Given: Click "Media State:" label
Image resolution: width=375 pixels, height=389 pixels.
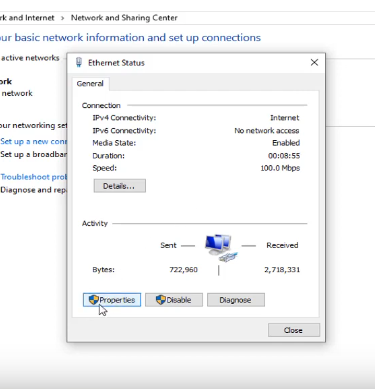Looking at the screenshot, I should coord(114,143).
